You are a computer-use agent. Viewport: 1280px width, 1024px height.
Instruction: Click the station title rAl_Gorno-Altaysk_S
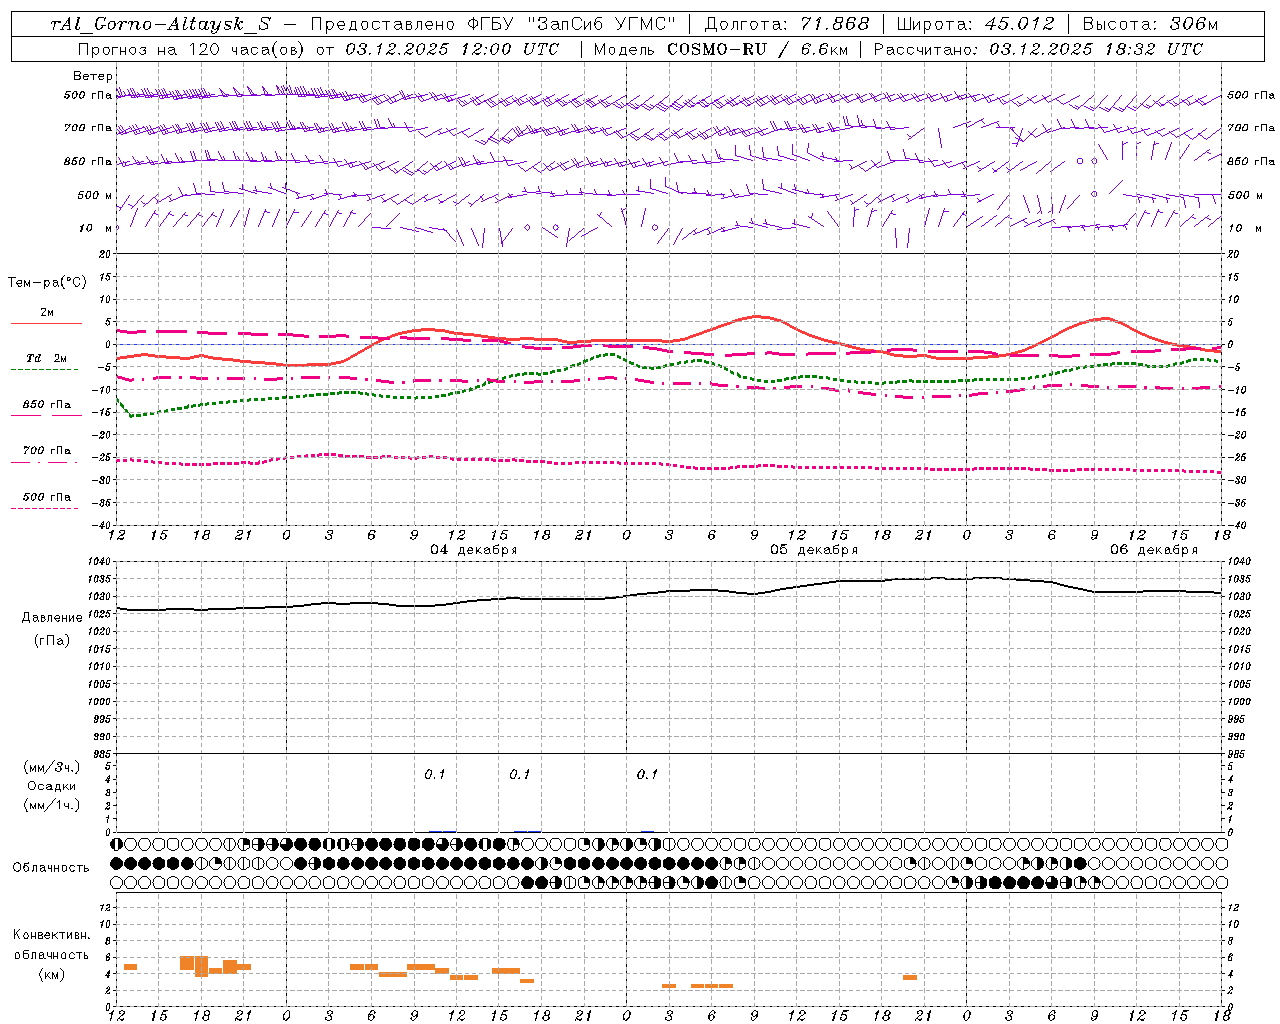[161, 24]
